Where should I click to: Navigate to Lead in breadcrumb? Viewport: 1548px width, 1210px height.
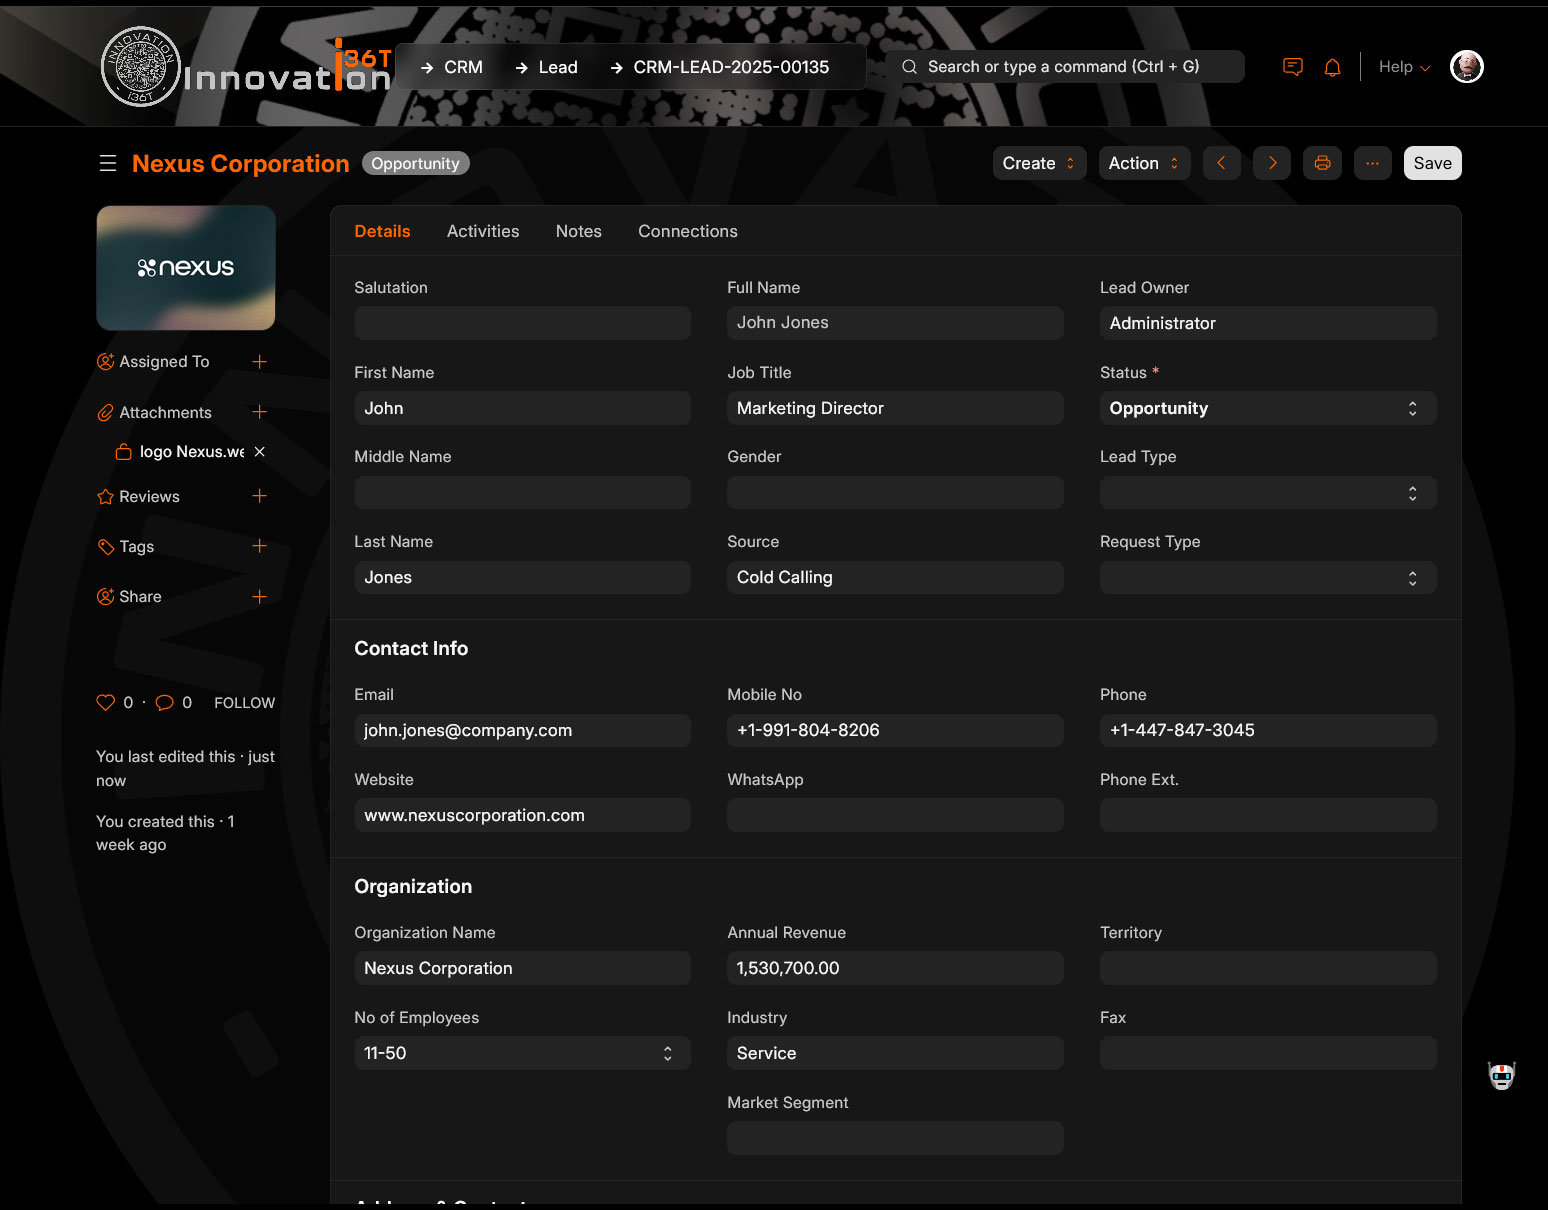557,67
